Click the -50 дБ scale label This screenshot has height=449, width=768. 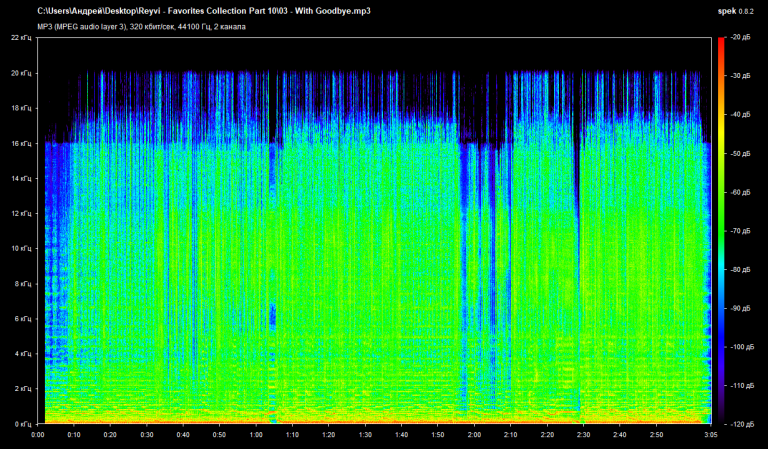[x=741, y=154]
